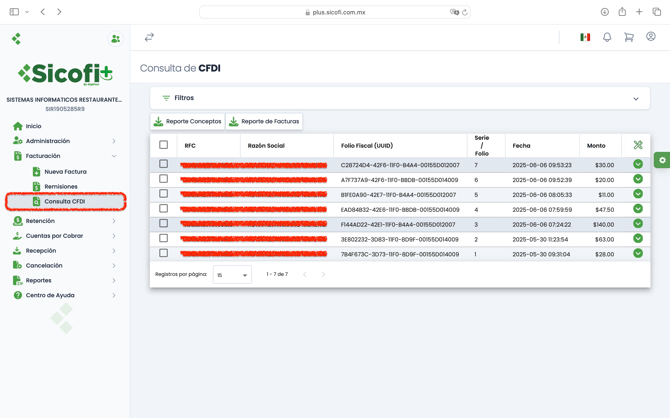The image size is (670, 418).
Task: Click the column tools icon in table header
Action: coord(638,145)
